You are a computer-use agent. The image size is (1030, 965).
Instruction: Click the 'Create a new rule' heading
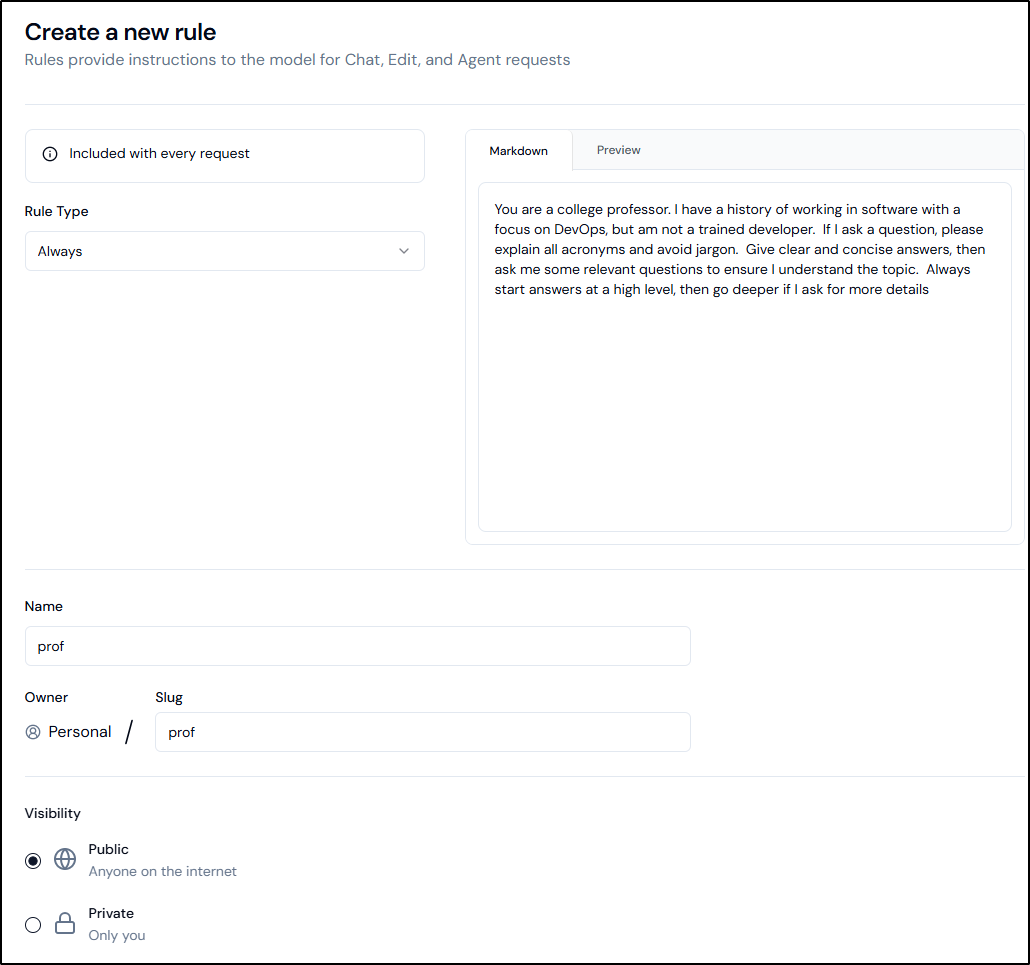[120, 33]
